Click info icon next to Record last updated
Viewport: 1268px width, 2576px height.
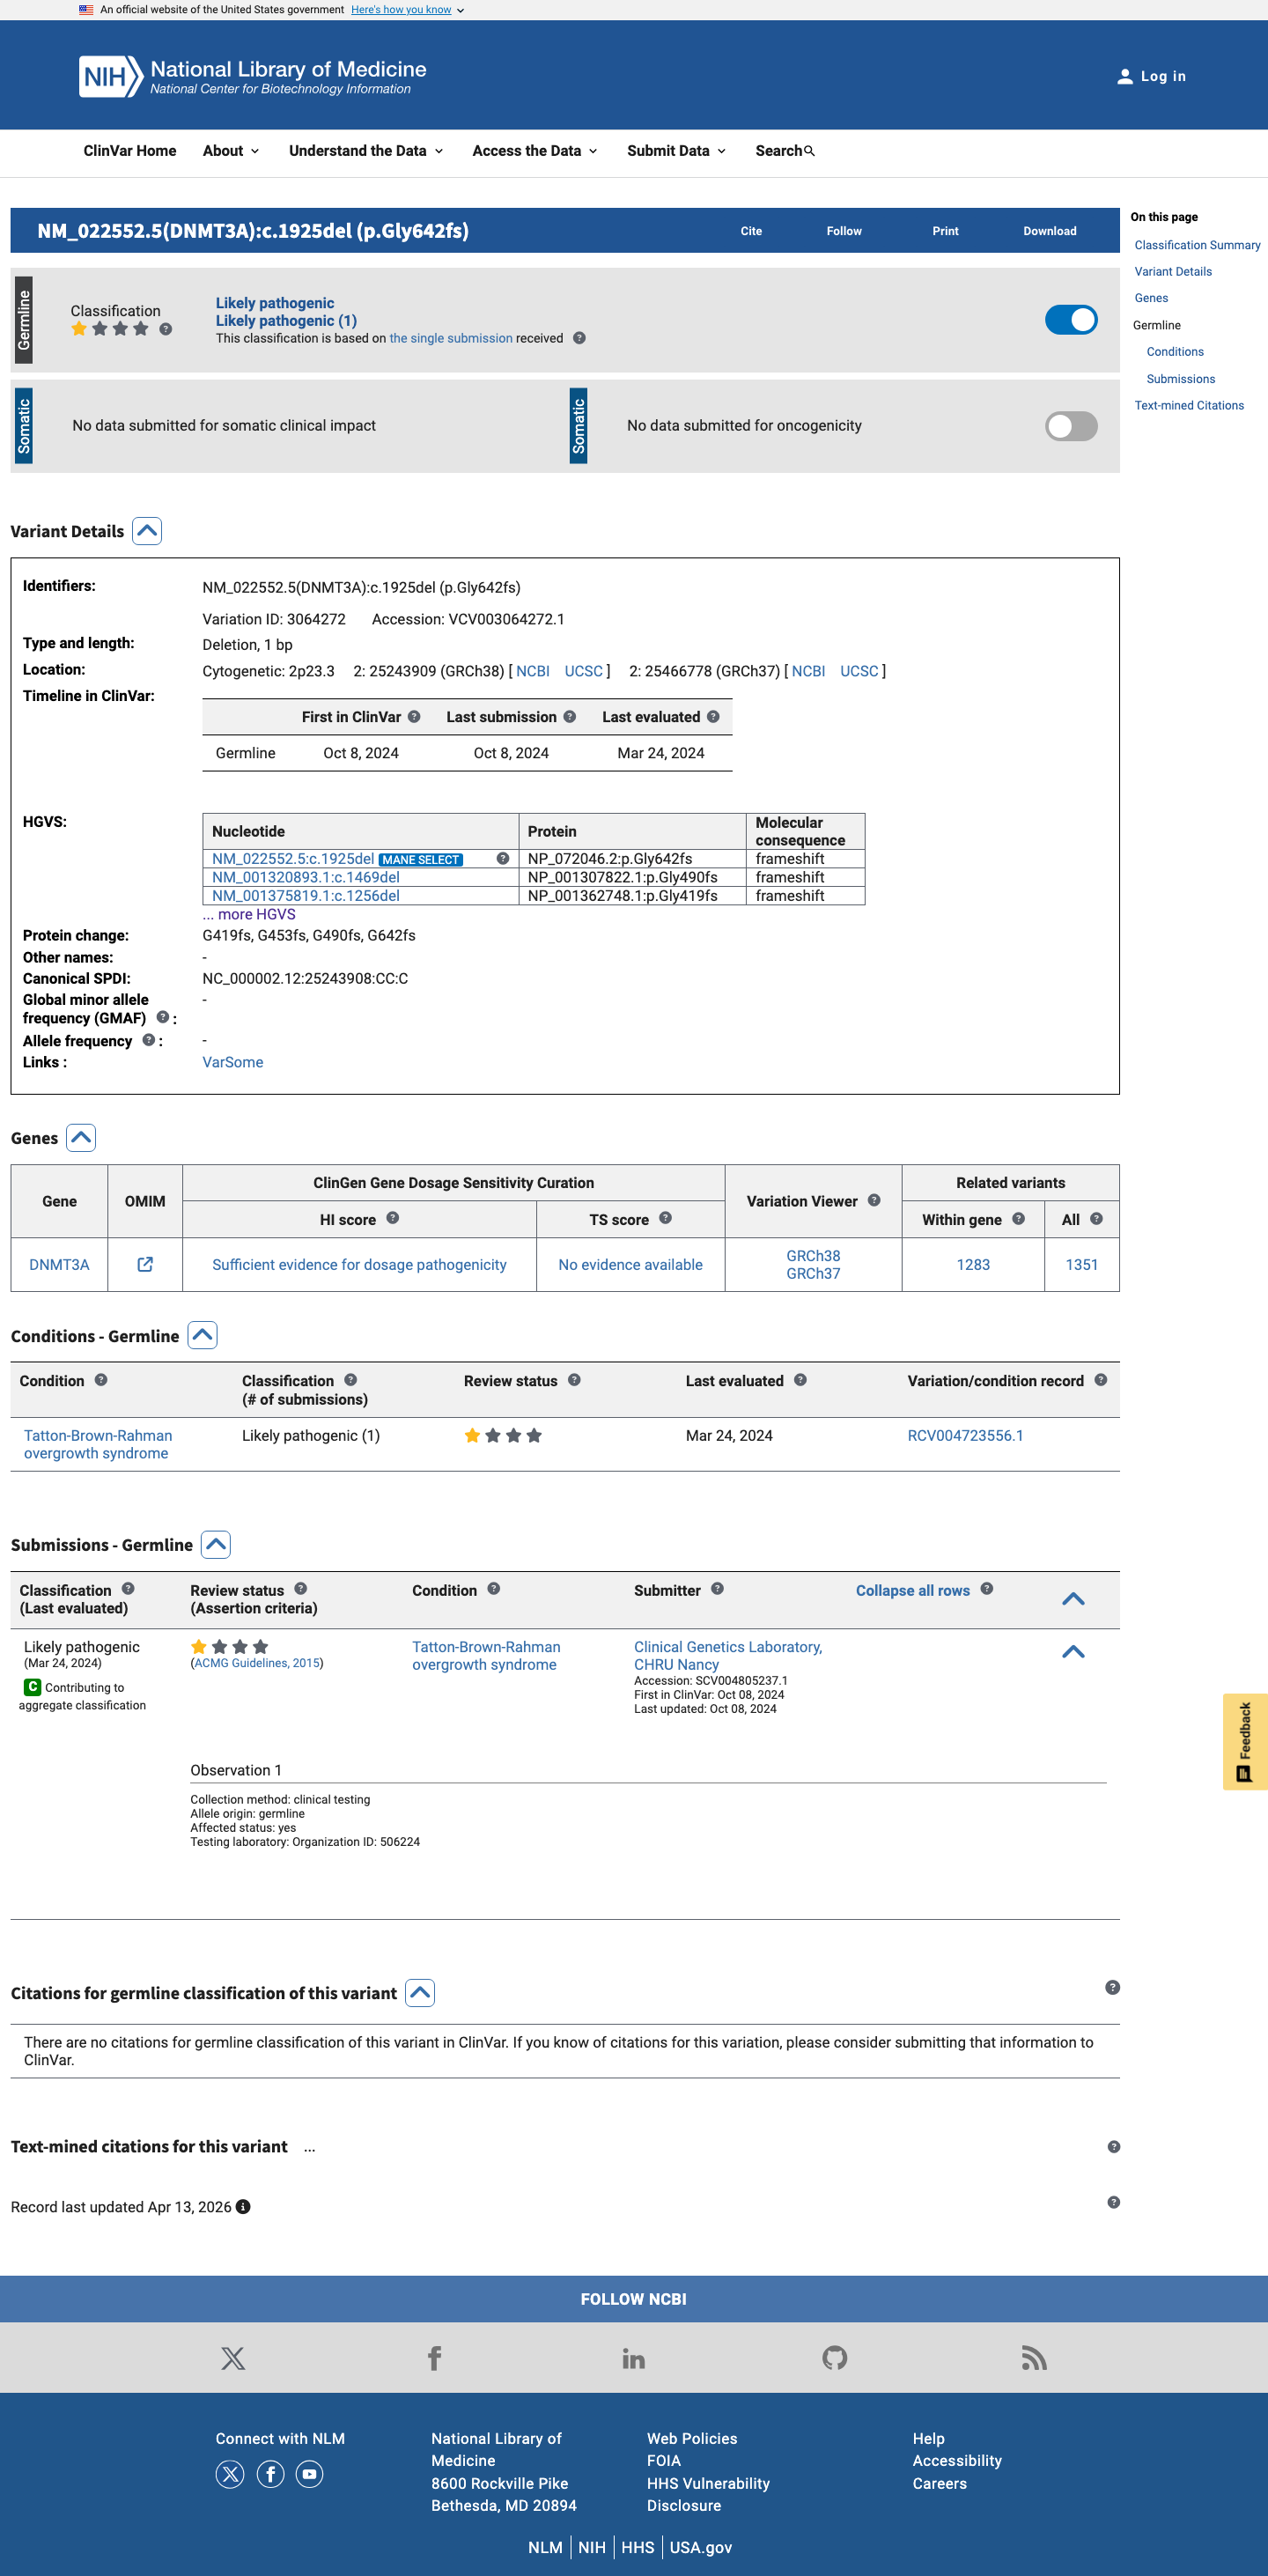coord(243,2207)
